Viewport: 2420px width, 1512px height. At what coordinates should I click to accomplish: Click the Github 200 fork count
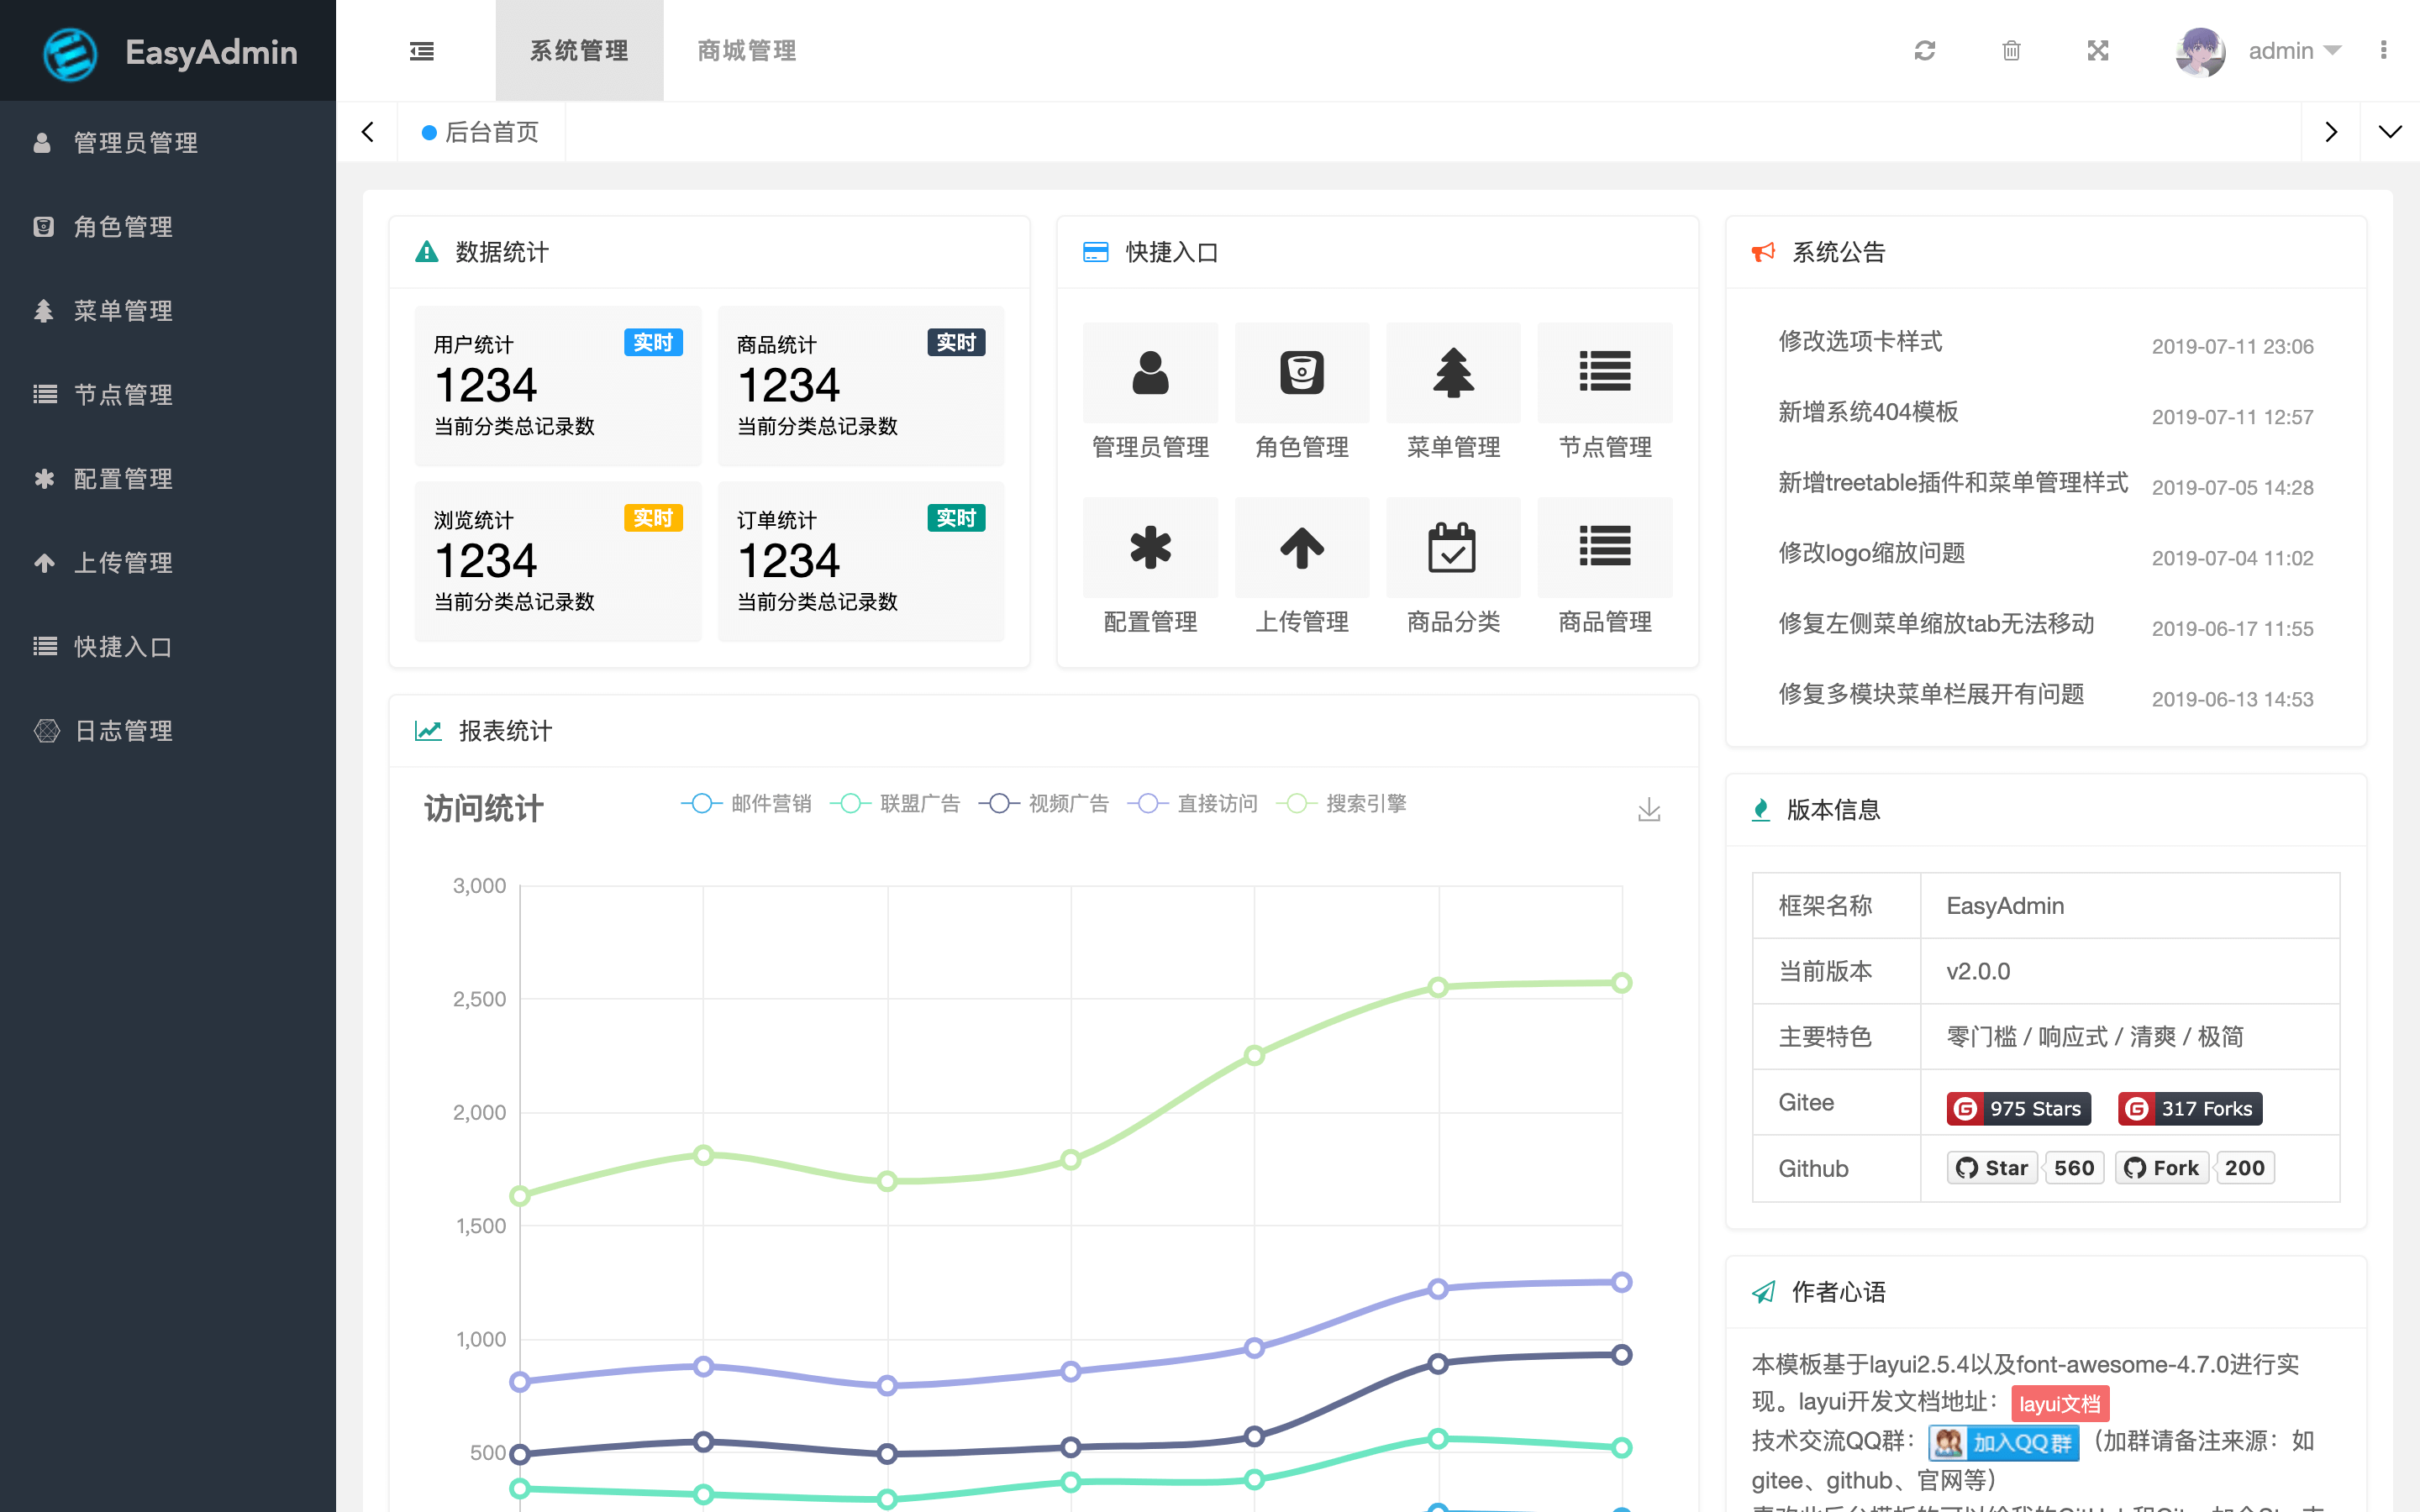(x=2245, y=1167)
